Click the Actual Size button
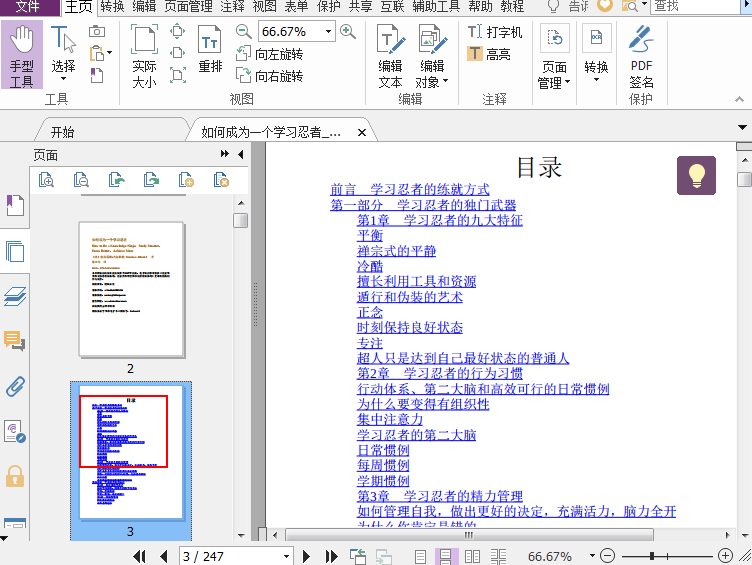Viewport: 752px width, 565px height. pyautogui.click(x=144, y=57)
